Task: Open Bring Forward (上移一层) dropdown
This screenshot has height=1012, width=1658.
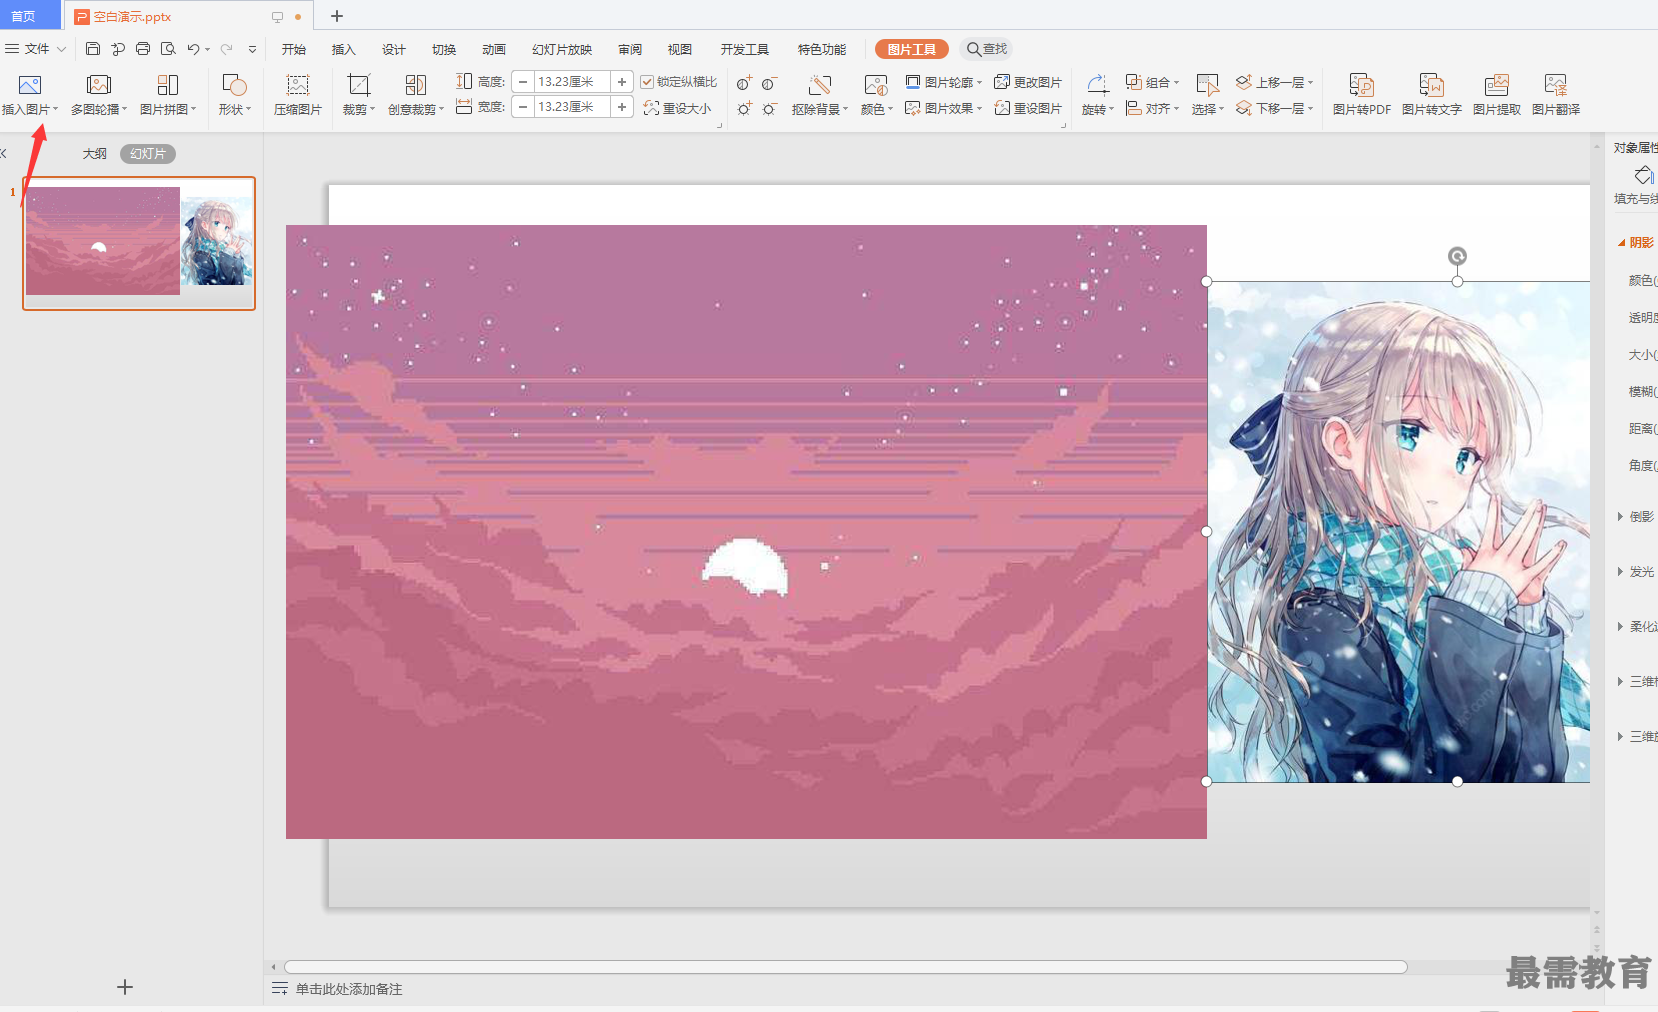Action: click(x=1274, y=82)
